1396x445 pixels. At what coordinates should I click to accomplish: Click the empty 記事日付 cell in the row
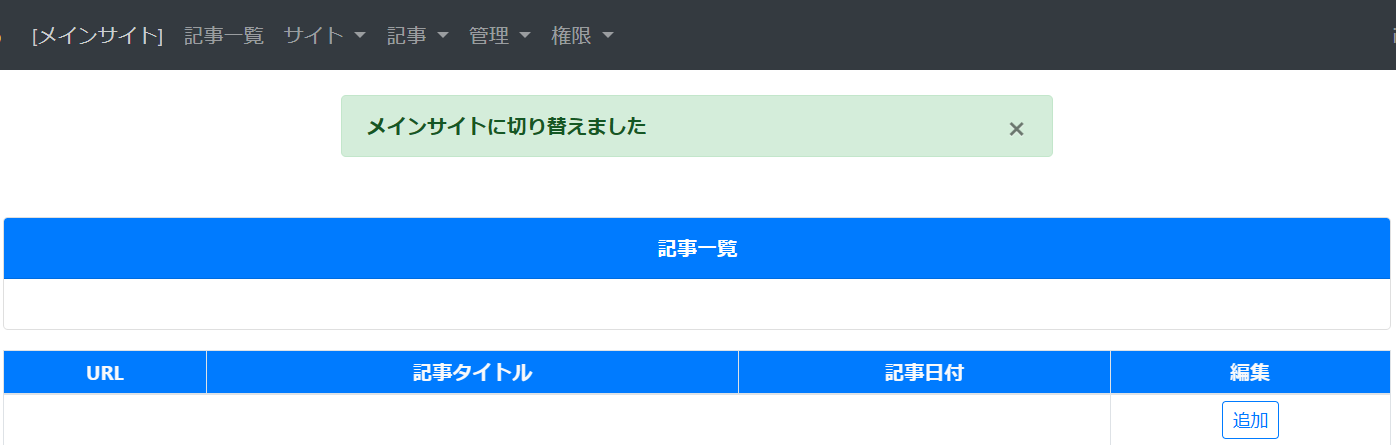click(x=924, y=420)
